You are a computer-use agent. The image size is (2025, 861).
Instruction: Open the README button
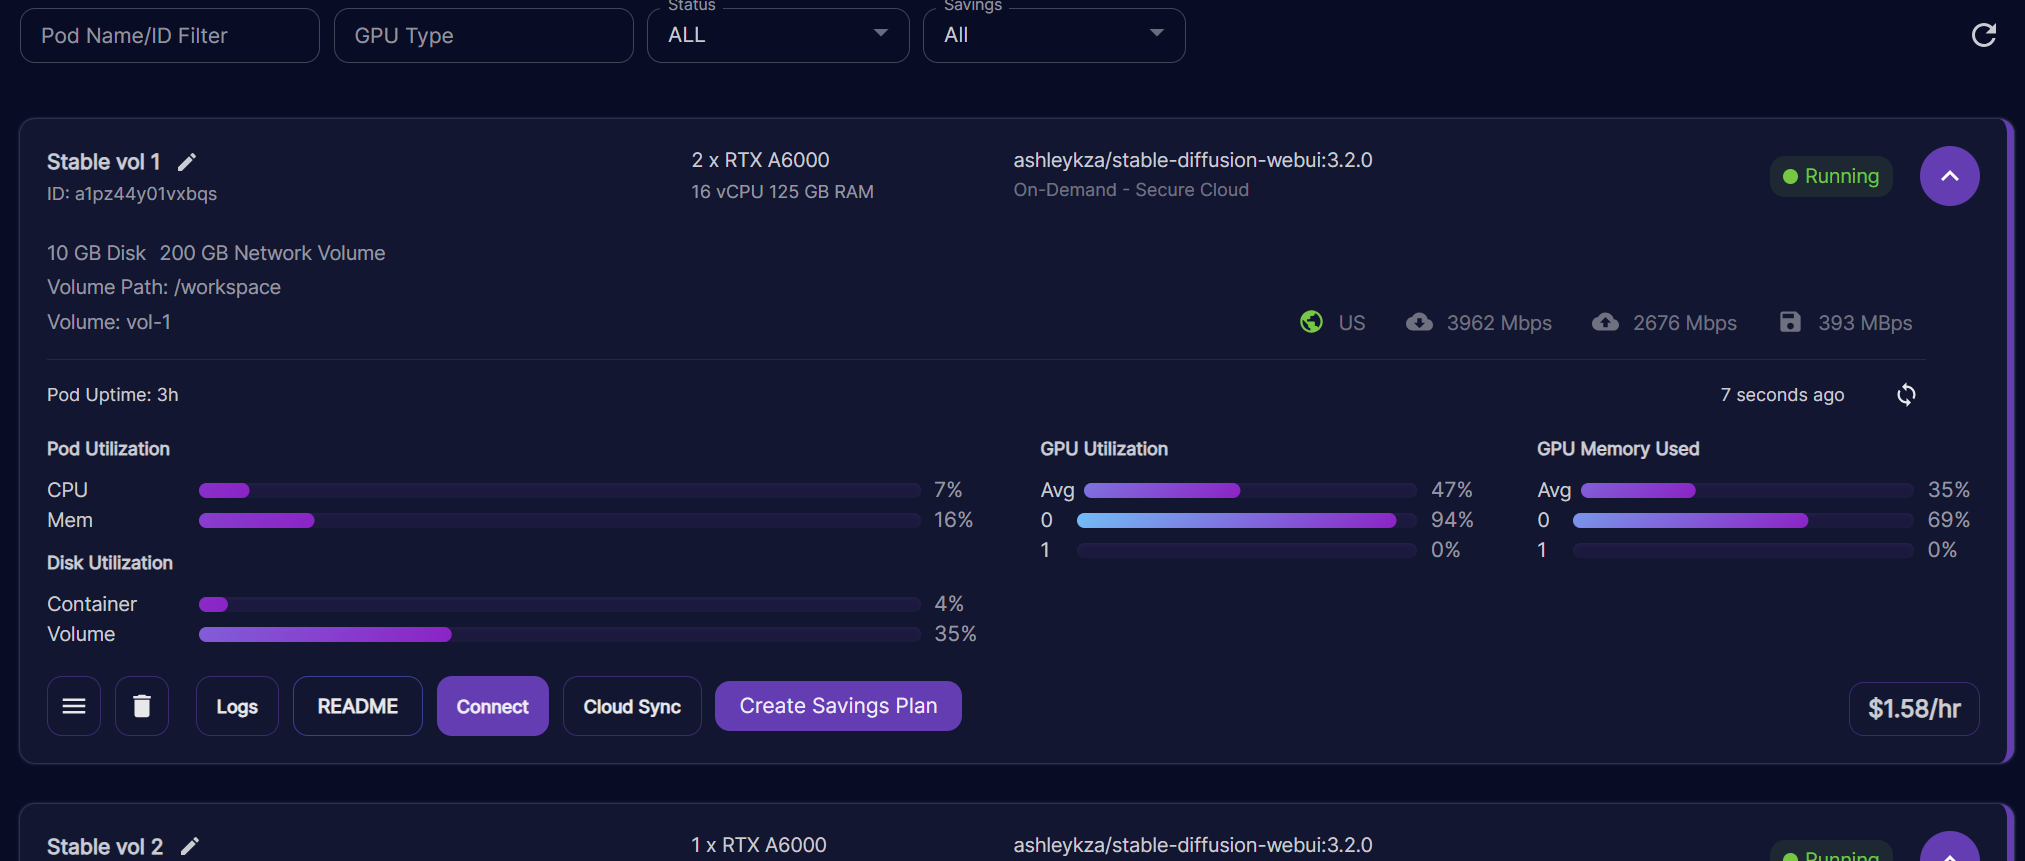358,706
